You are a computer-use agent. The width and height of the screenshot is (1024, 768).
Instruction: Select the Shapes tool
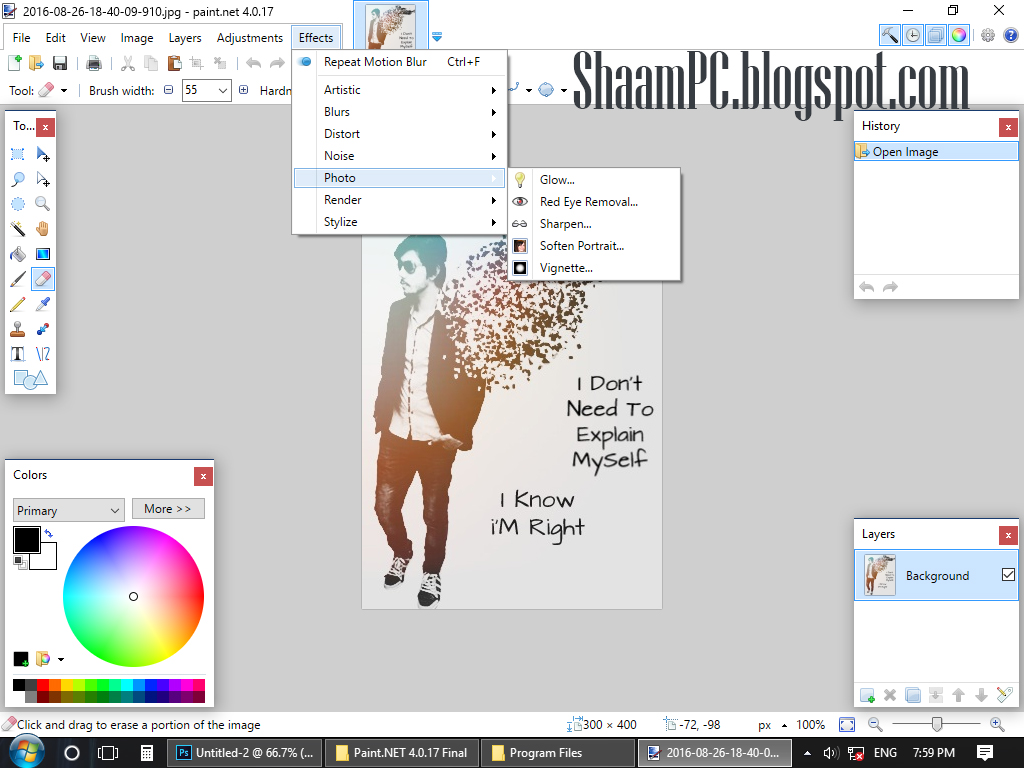[29, 379]
